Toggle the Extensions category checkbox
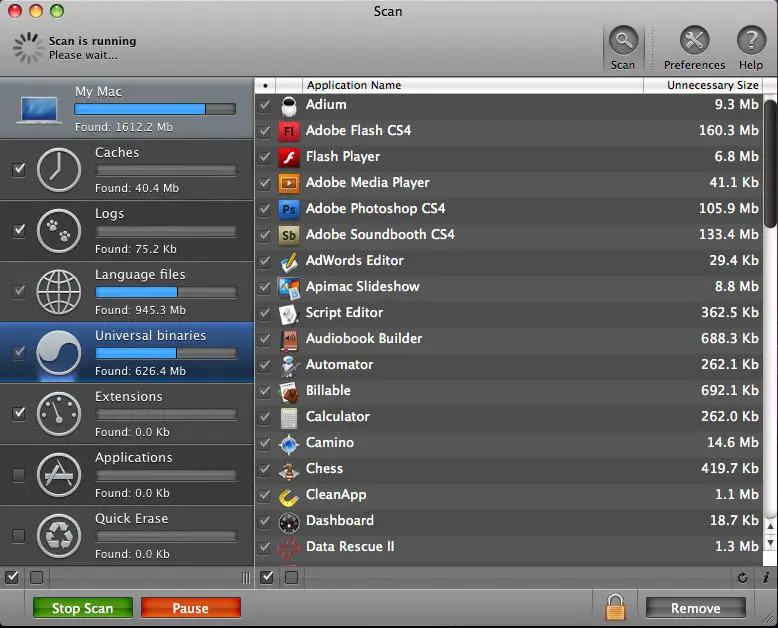Image resolution: width=778 pixels, height=628 pixels. pyautogui.click(x=19, y=413)
